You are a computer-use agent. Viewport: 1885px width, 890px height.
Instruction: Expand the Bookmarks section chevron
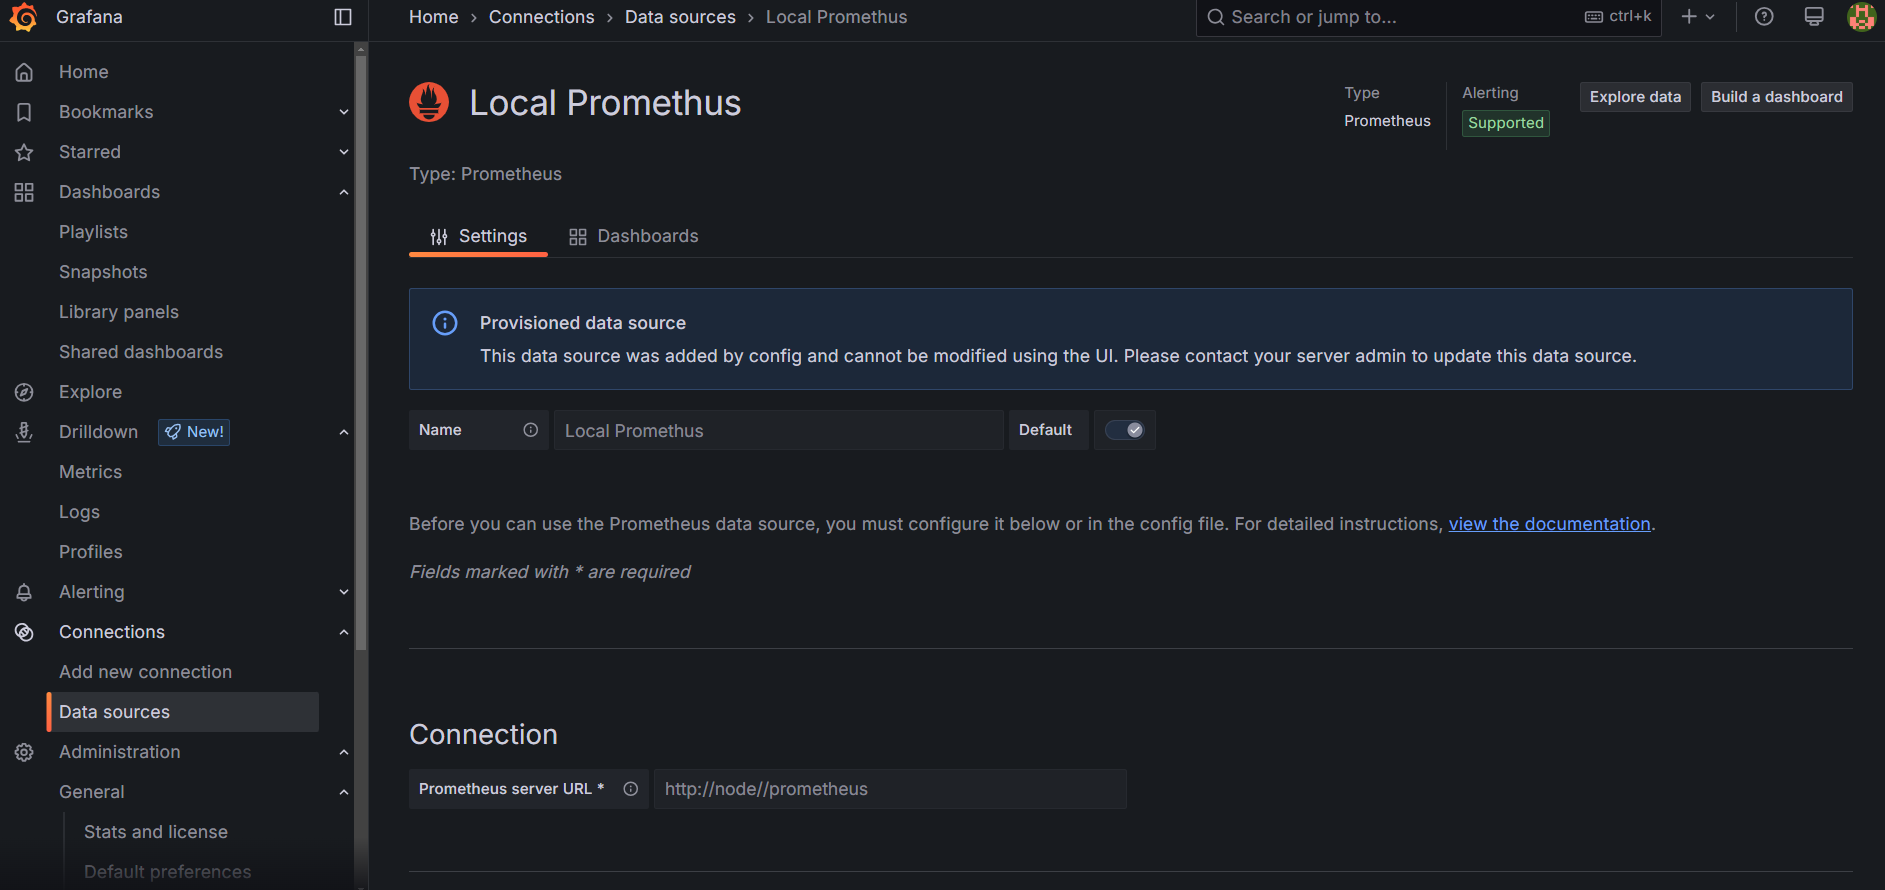[343, 112]
